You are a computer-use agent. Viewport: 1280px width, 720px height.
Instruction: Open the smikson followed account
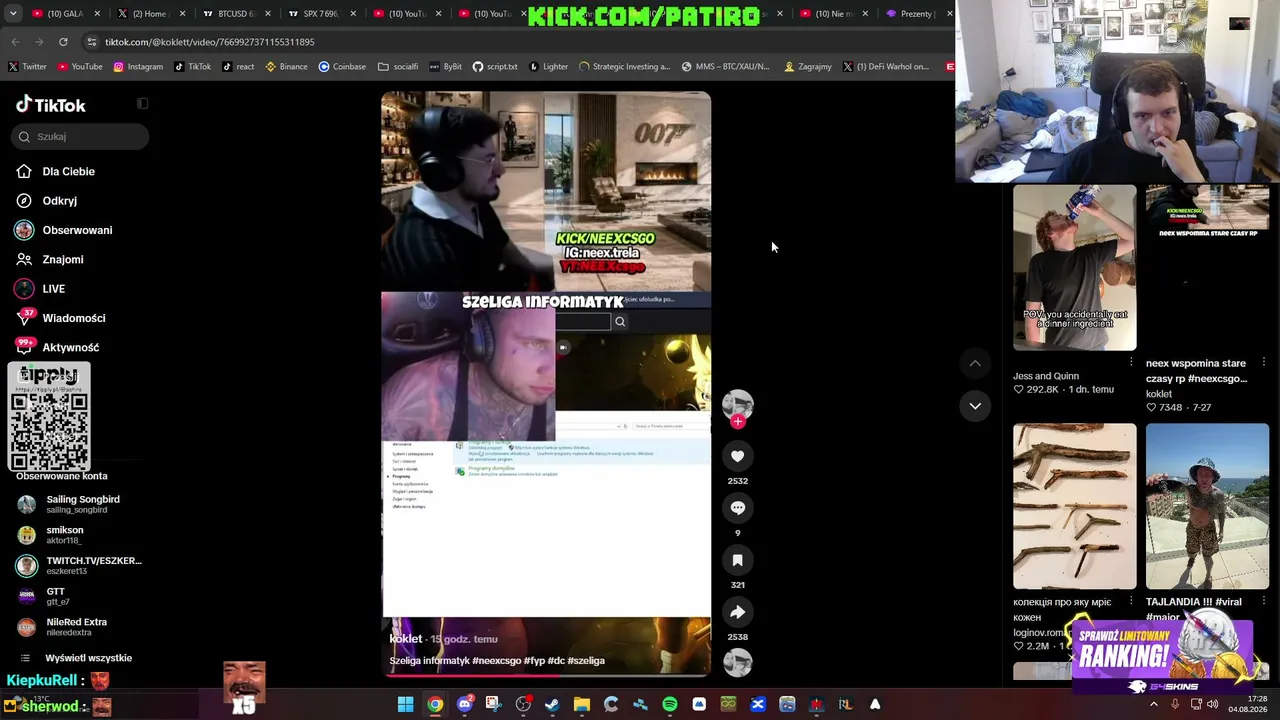click(x=50, y=535)
